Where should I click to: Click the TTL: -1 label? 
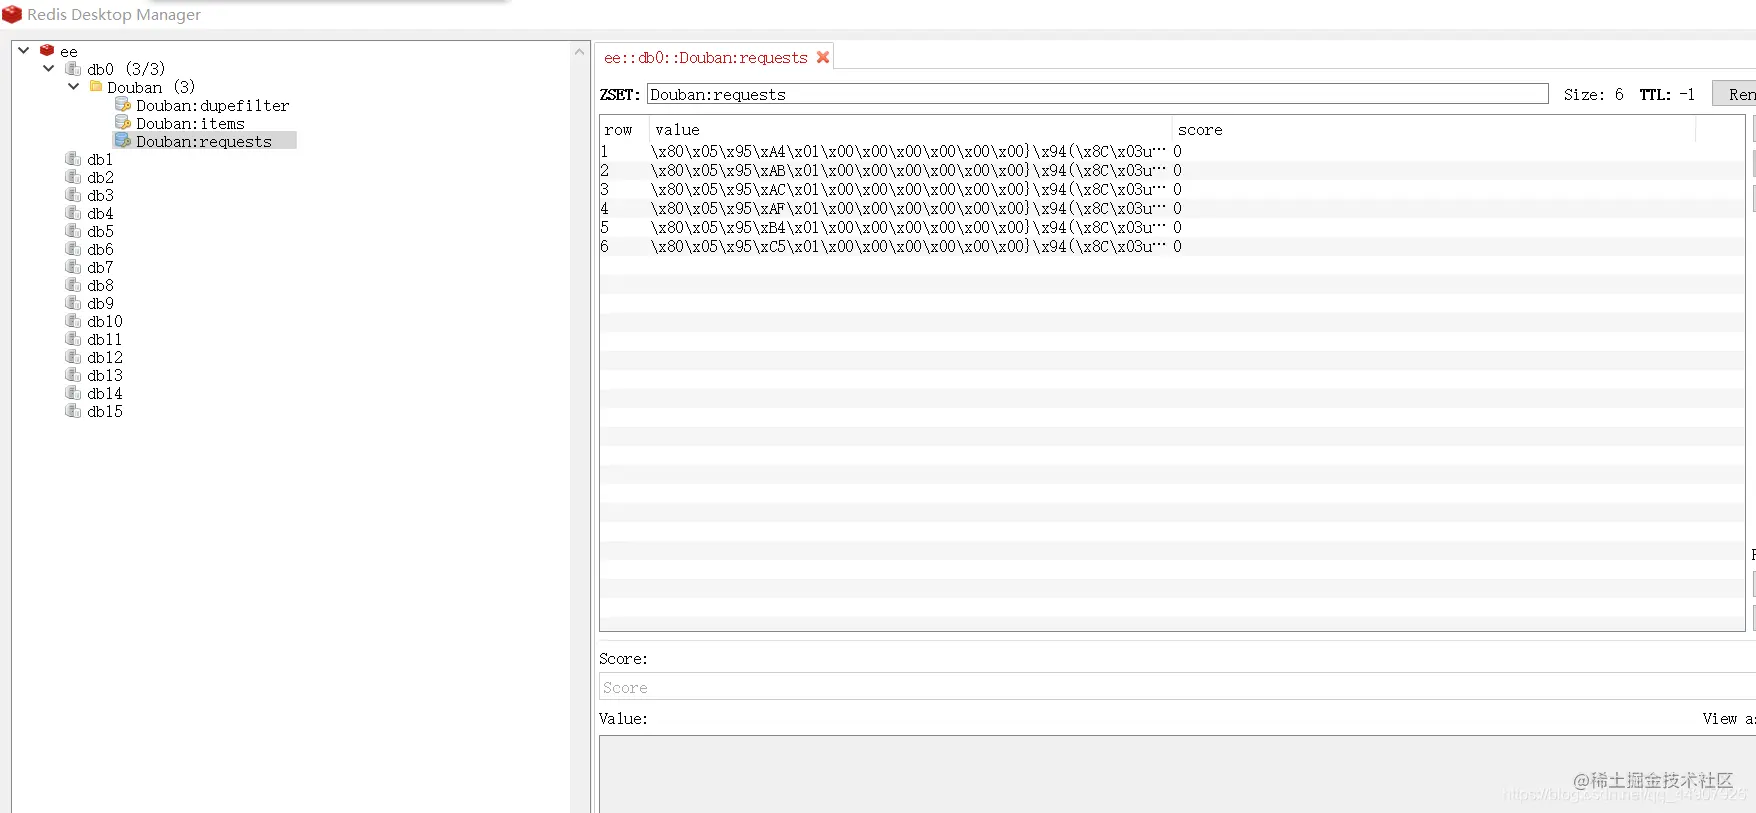[1667, 94]
